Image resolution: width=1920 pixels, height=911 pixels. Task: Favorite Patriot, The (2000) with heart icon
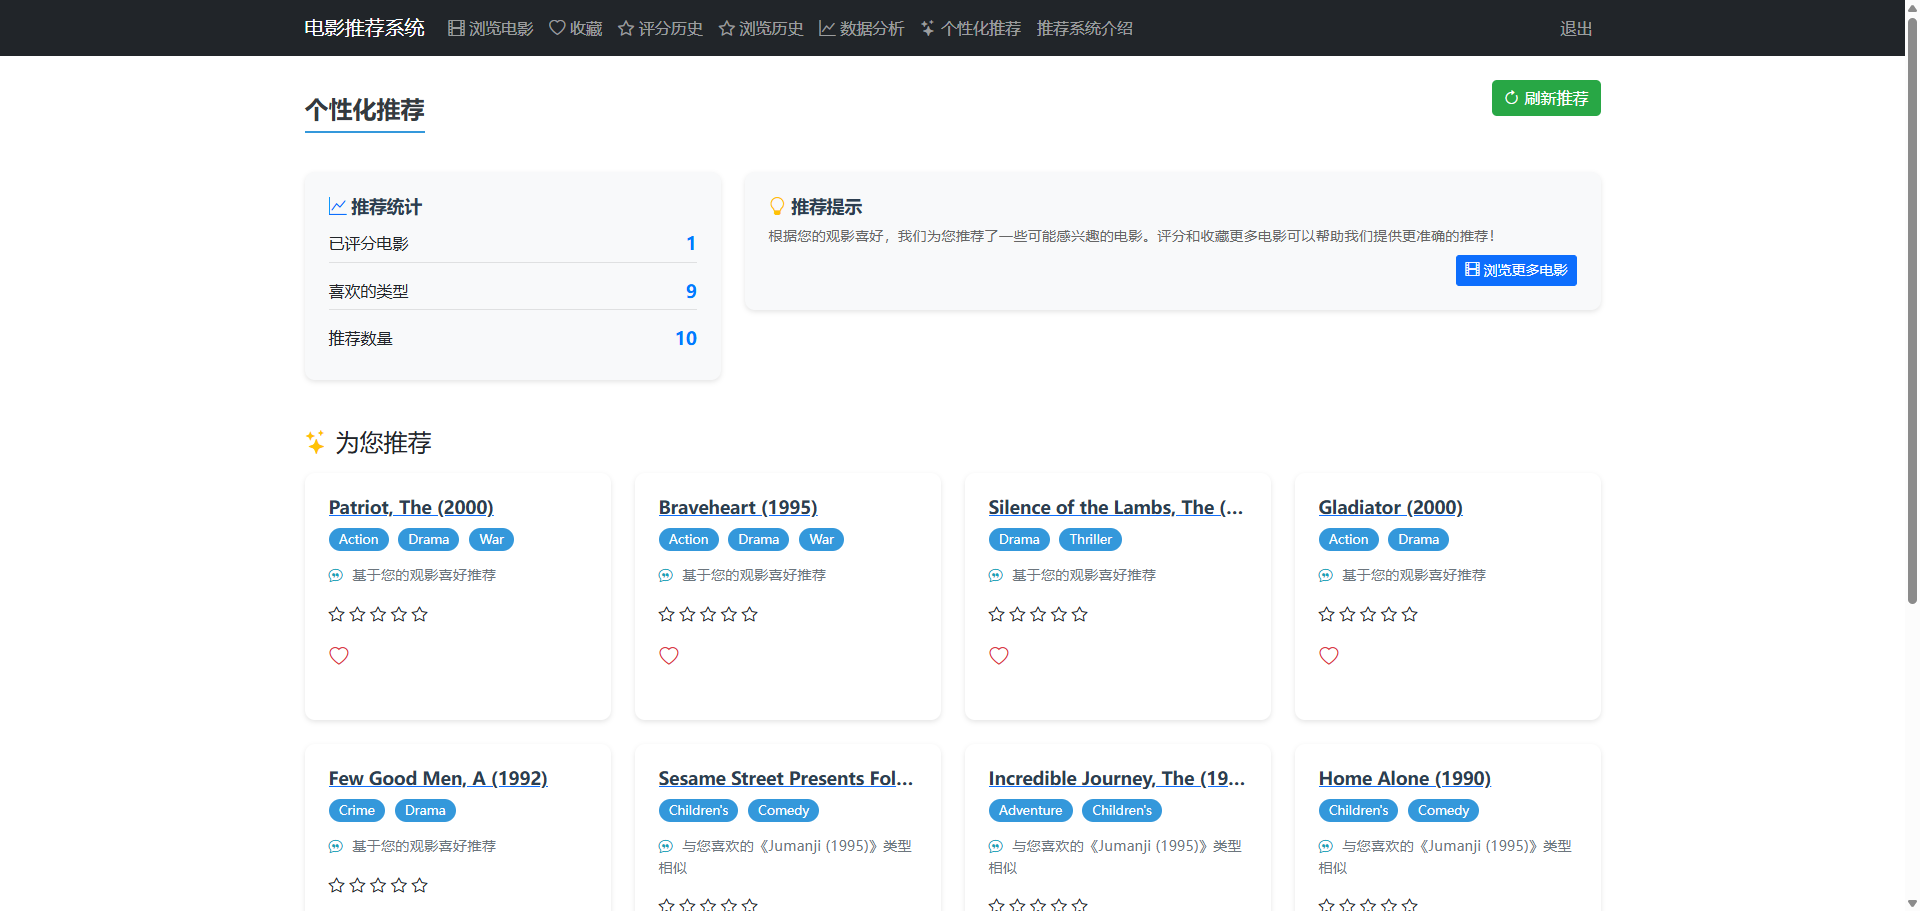click(339, 656)
